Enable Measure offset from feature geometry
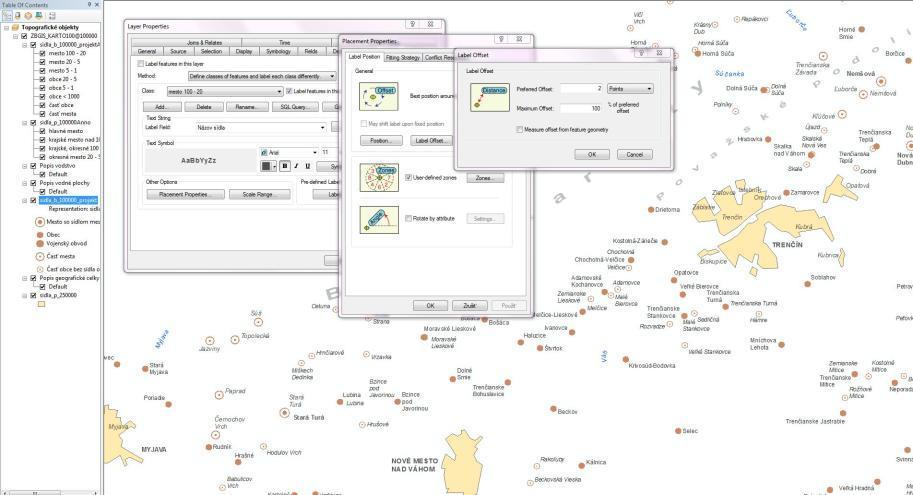 pyautogui.click(x=519, y=129)
